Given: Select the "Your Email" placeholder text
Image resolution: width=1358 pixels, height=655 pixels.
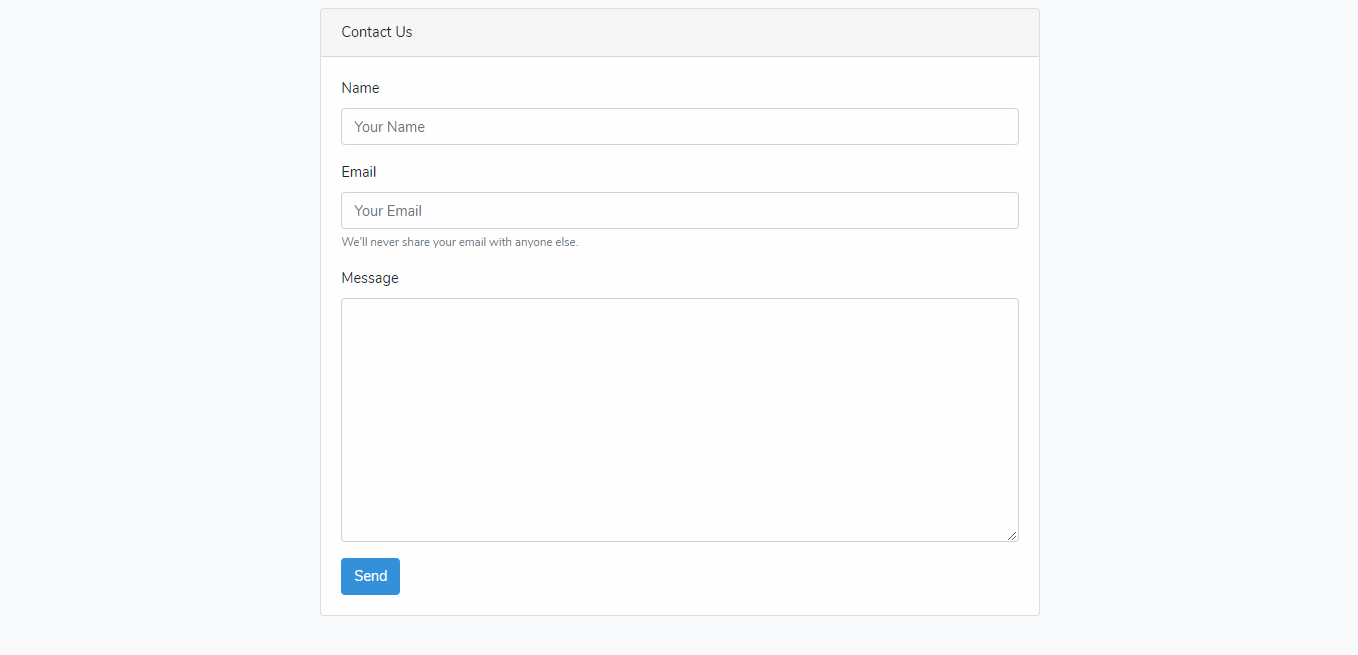Looking at the screenshot, I should point(388,211).
